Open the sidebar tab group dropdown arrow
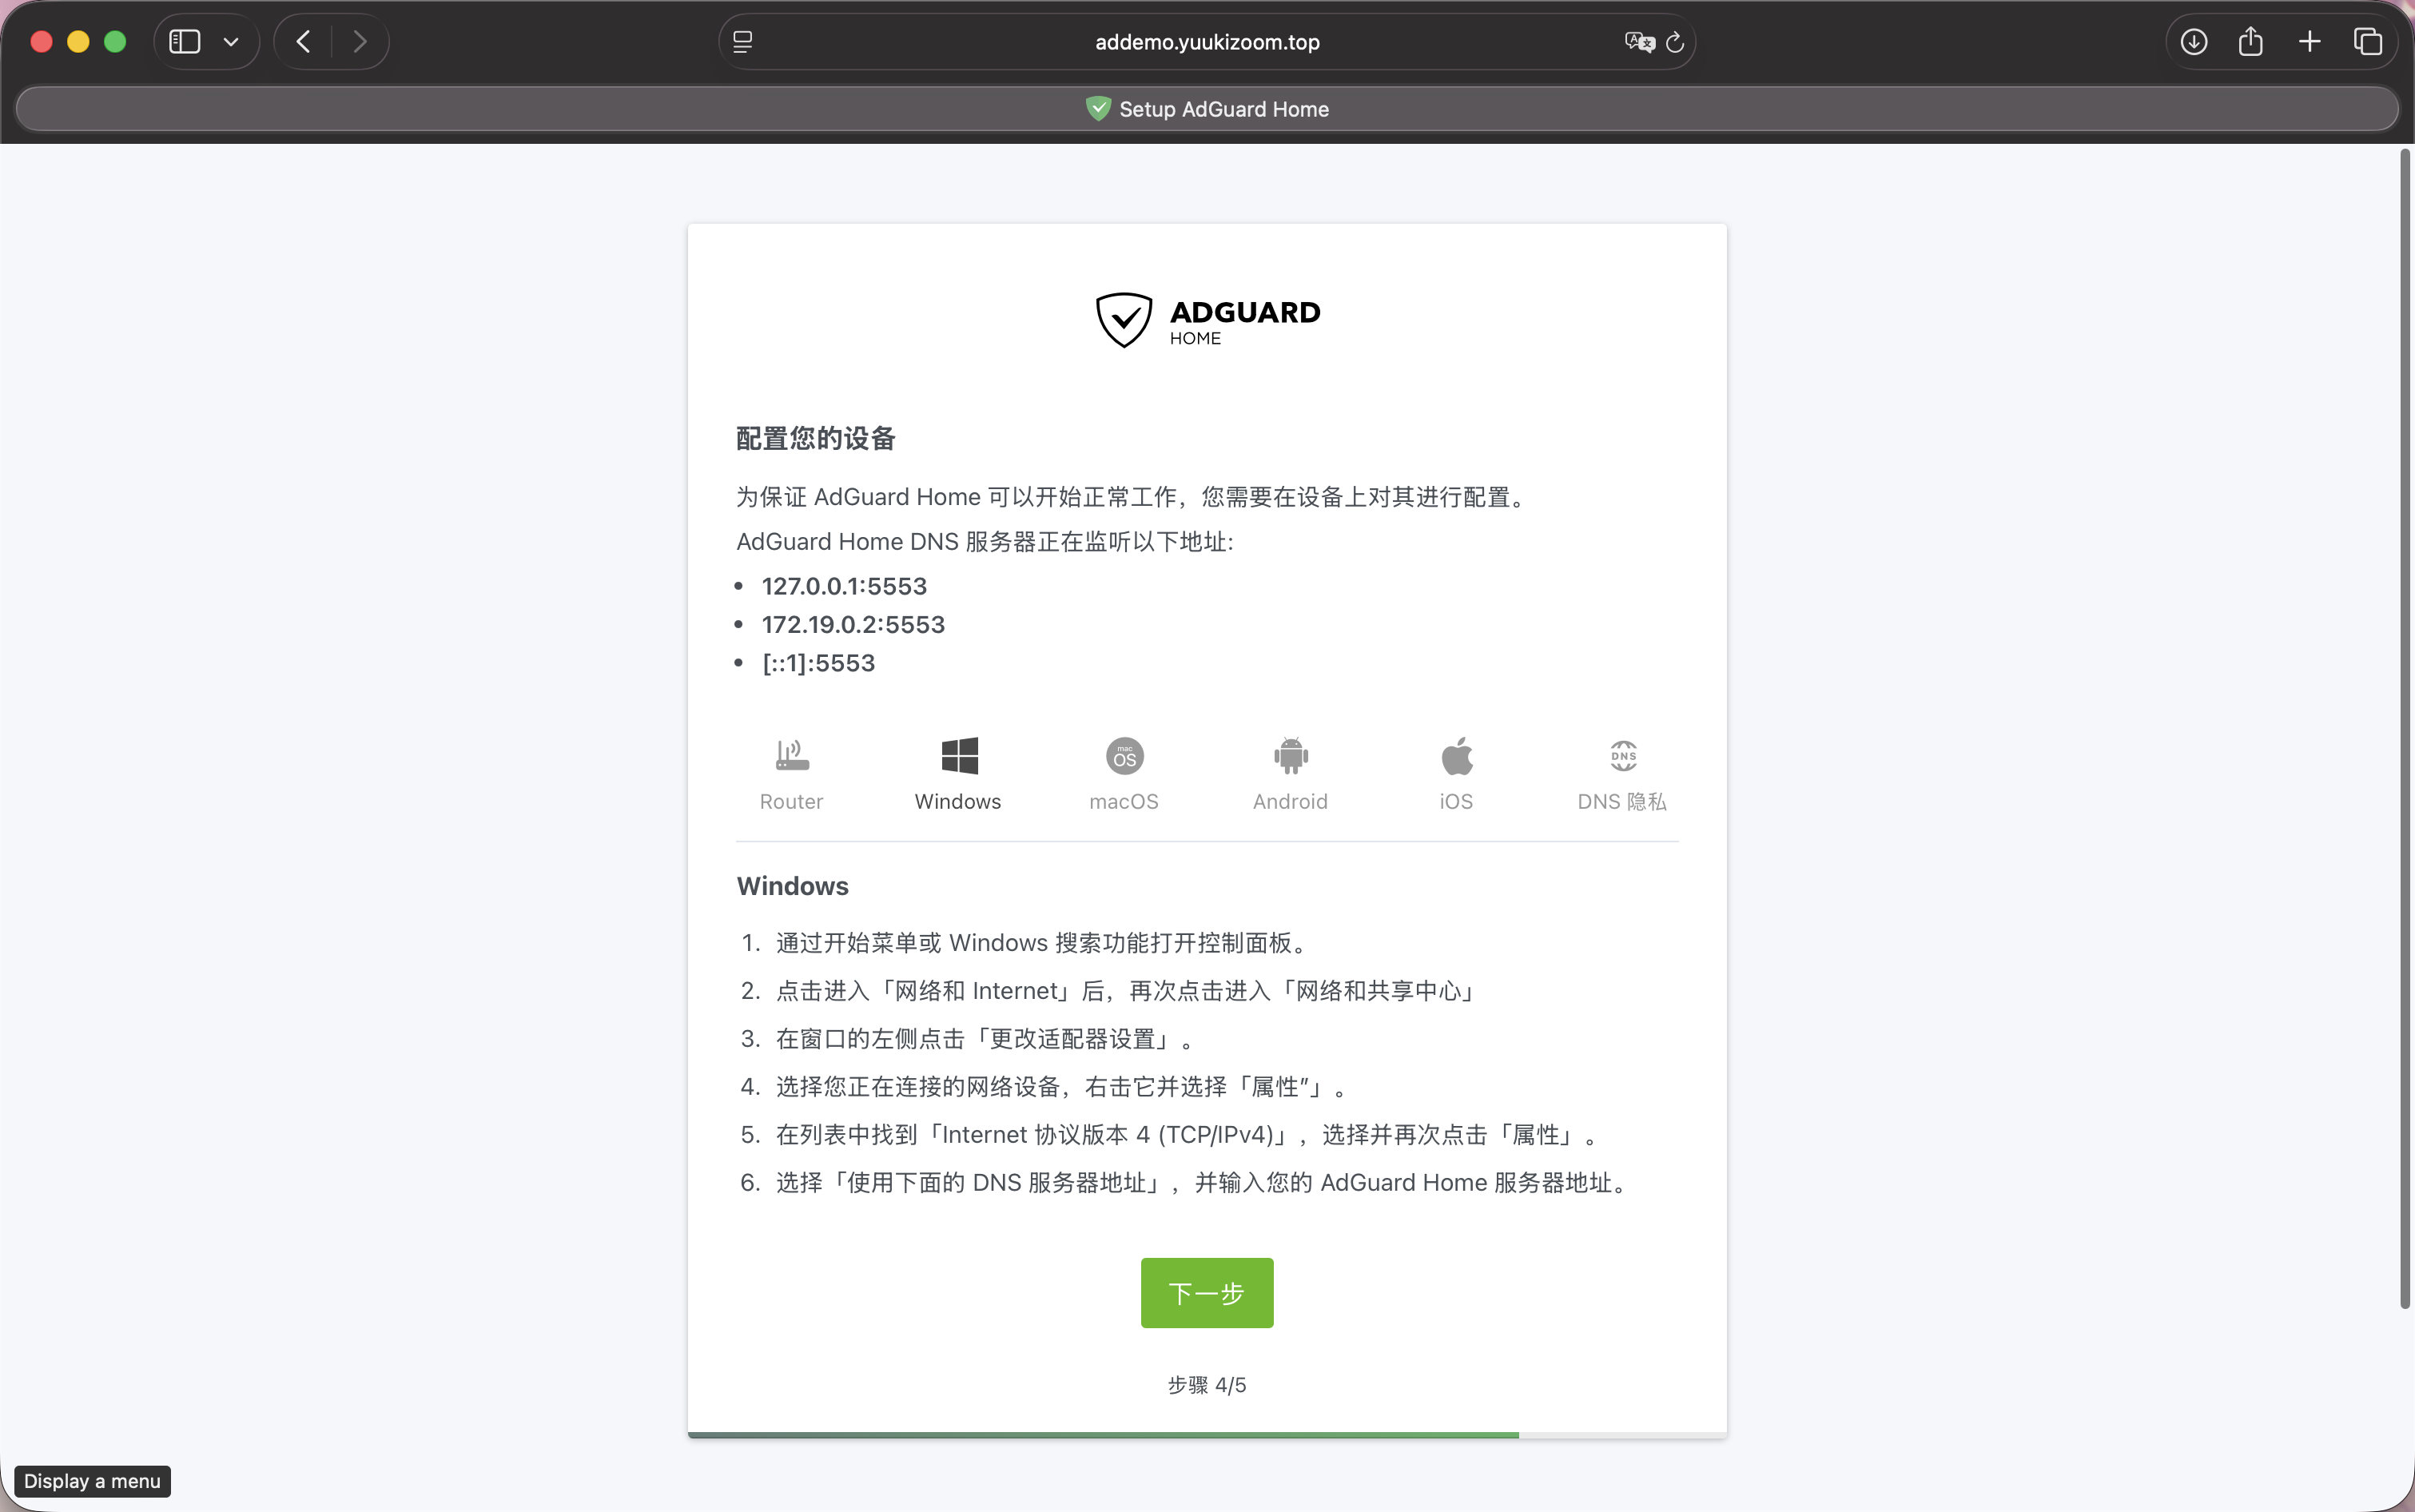 tap(231, 42)
